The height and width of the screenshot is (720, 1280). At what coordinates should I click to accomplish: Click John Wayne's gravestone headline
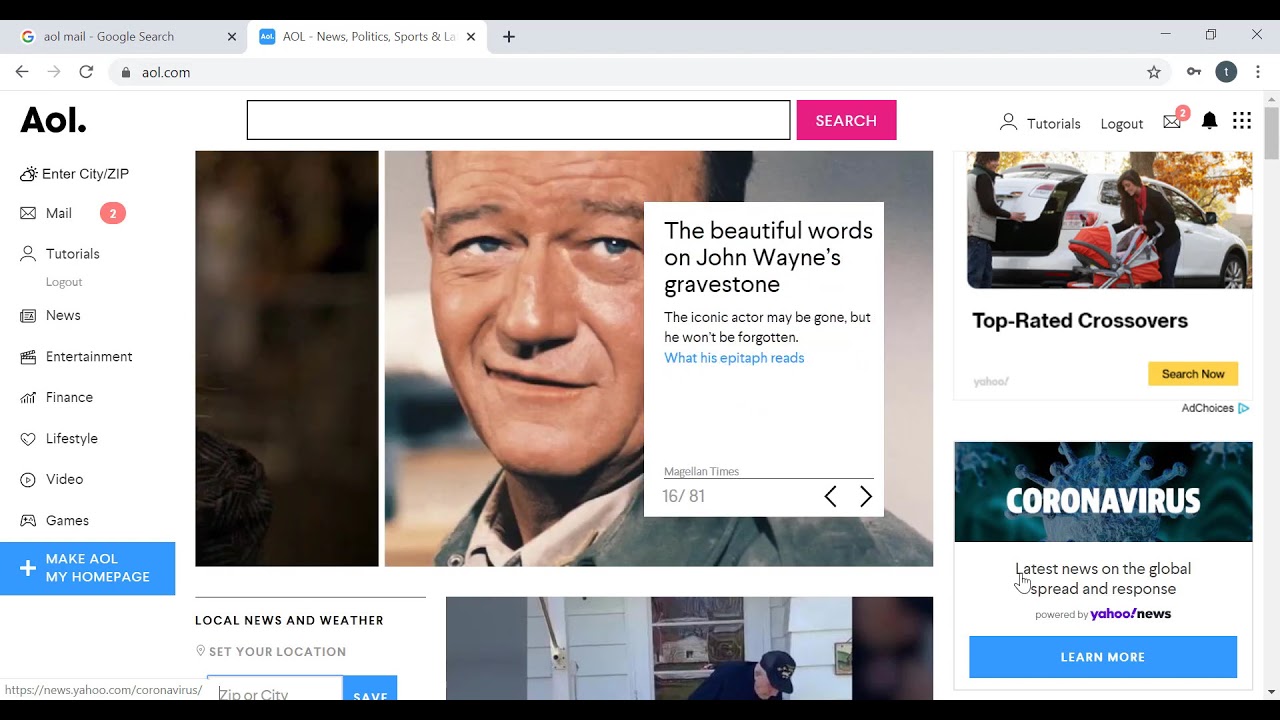tap(768, 258)
